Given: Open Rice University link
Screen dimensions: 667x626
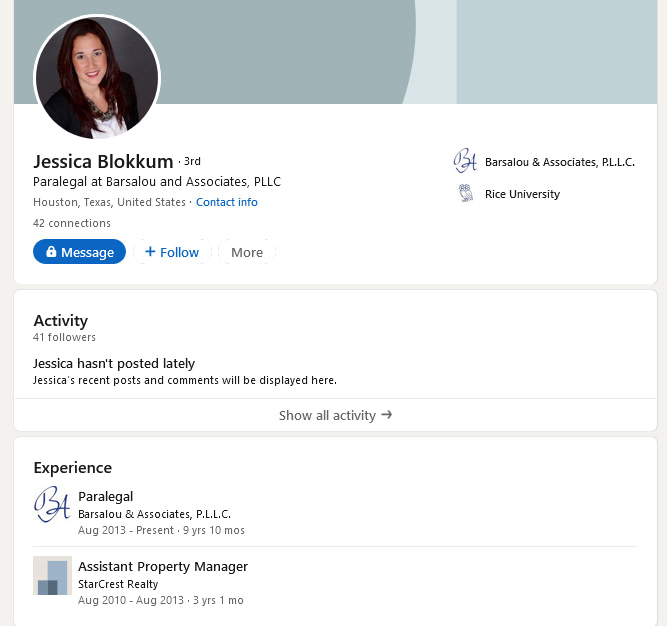Looking at the screenshot, I should click(522, 194).
